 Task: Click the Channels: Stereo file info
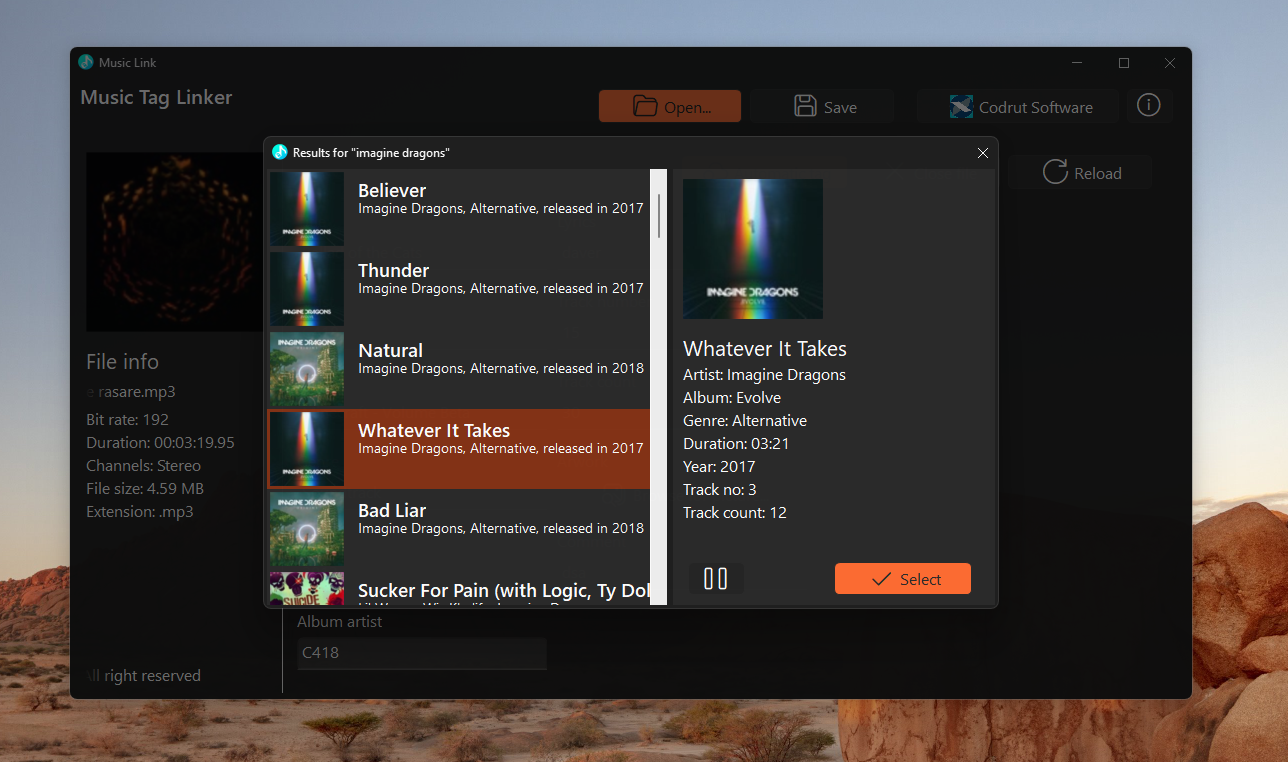click(x=143, y=466)
